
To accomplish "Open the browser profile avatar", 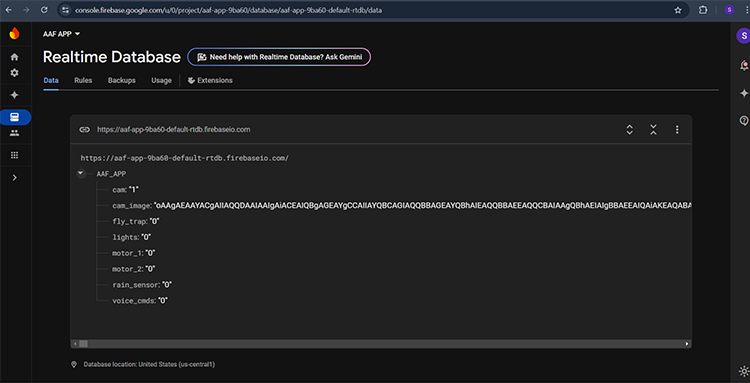I will click(729, 10).
